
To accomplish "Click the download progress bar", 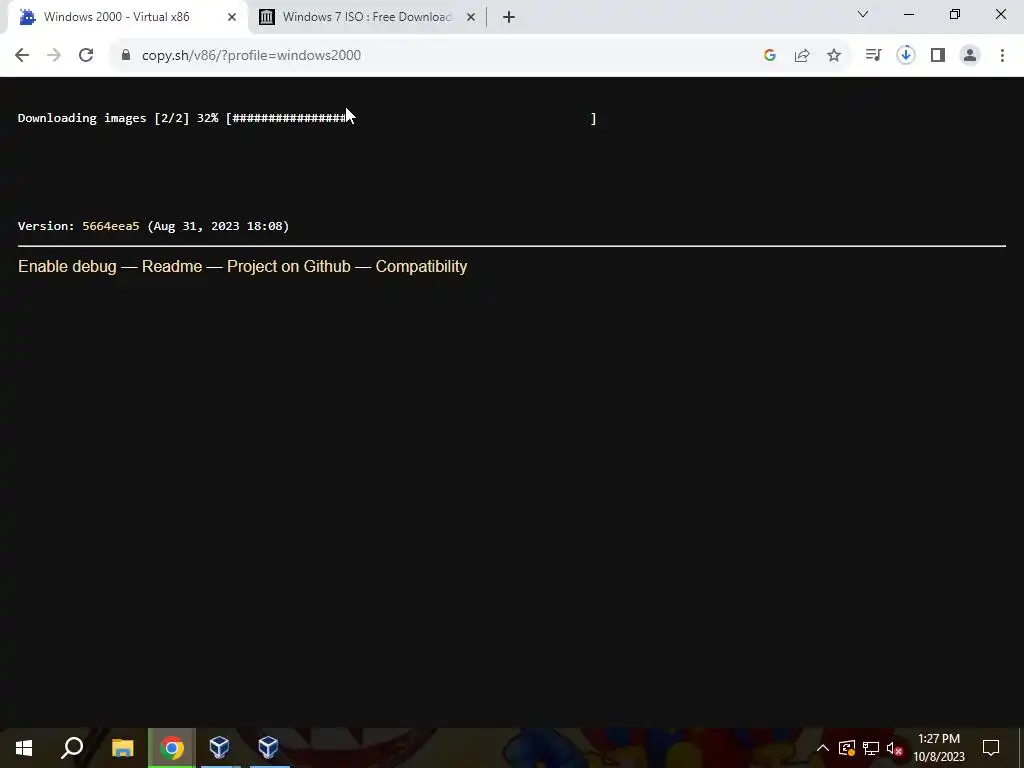I will pyautogui.click(x=411, y=118).
